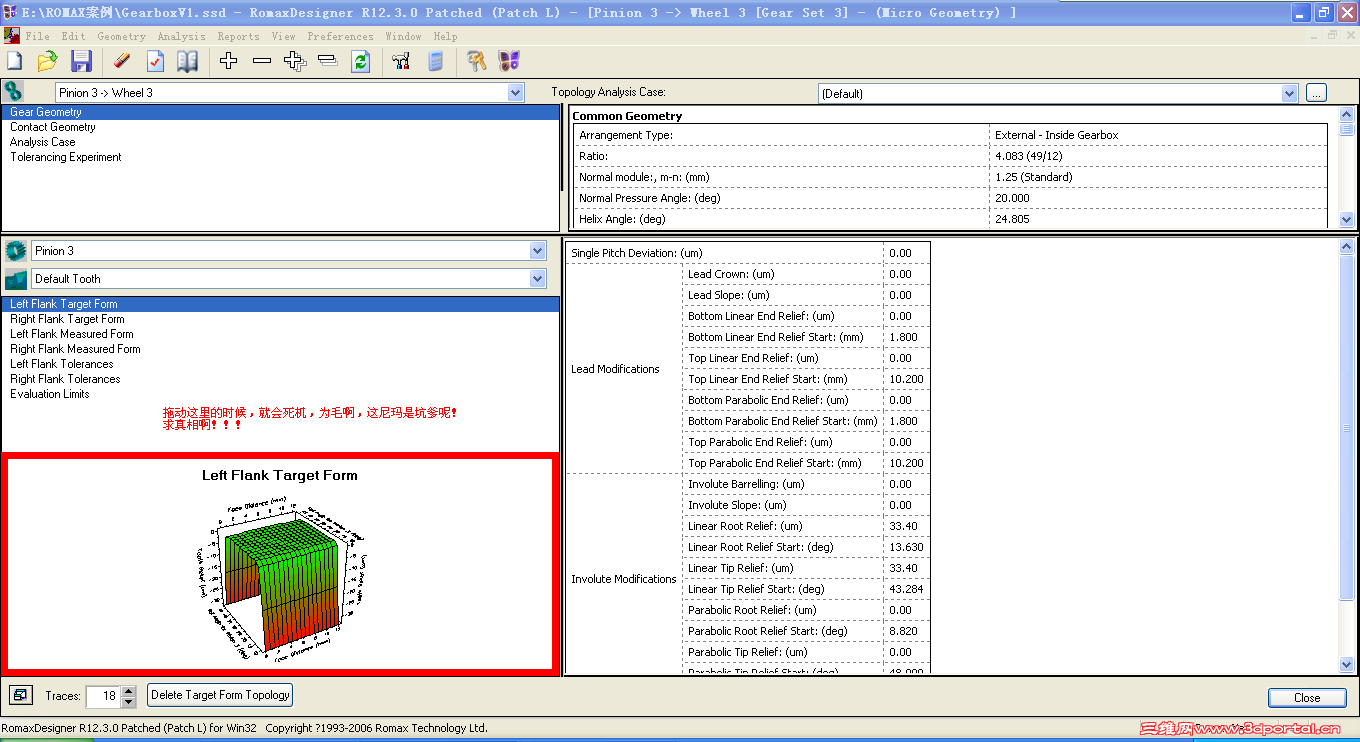Screen dimensions: 1360x742
Task: Click the window icon left of Traces
Action: (19, 695)
